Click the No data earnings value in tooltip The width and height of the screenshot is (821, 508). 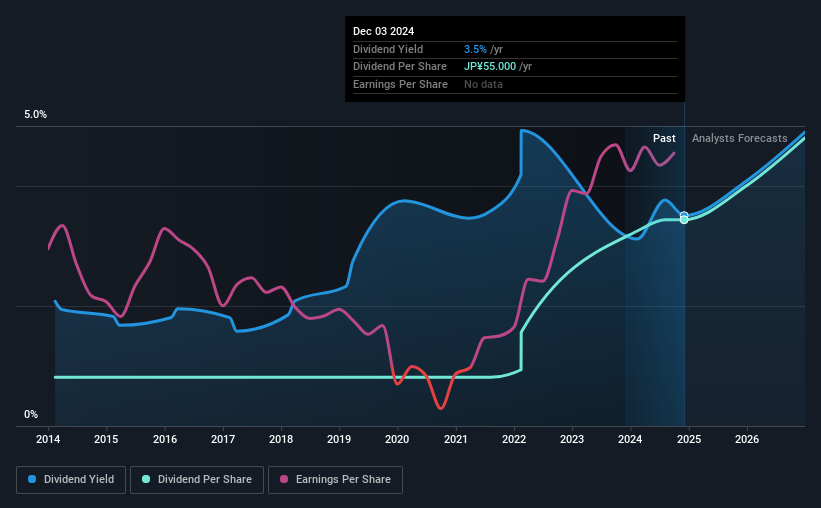(x=483, y=84)
